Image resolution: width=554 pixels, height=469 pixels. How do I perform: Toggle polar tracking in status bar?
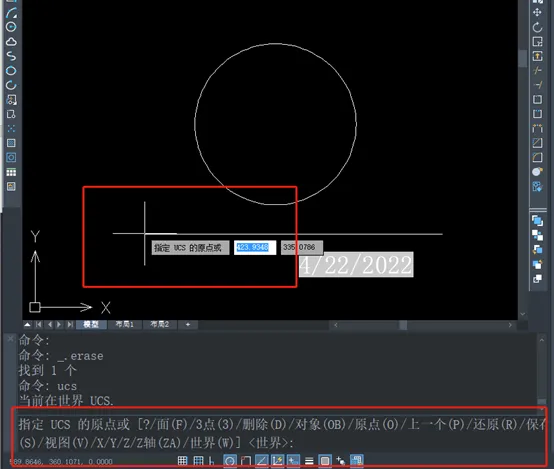click(x=230, y=461)
